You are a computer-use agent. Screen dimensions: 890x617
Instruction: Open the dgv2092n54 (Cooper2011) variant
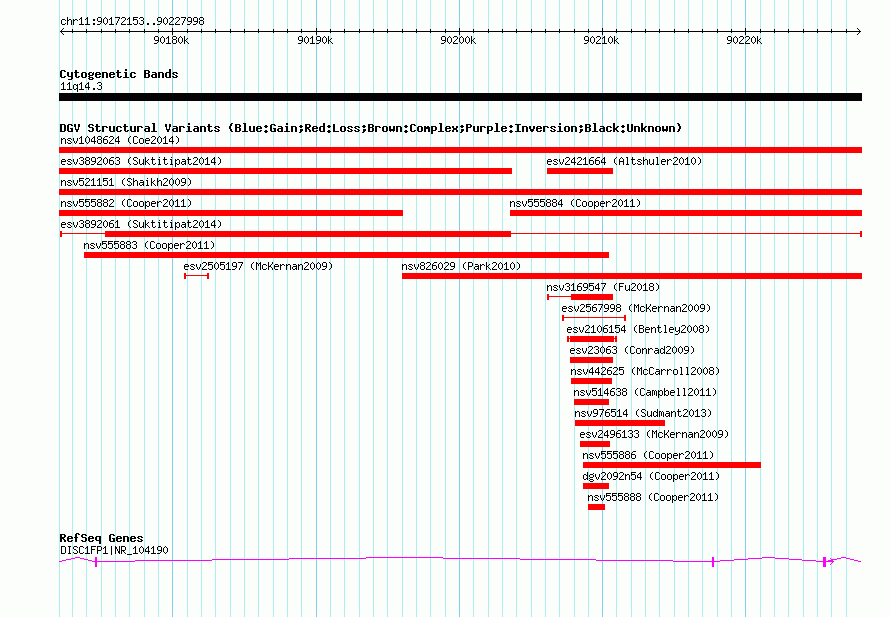[651, 476]
